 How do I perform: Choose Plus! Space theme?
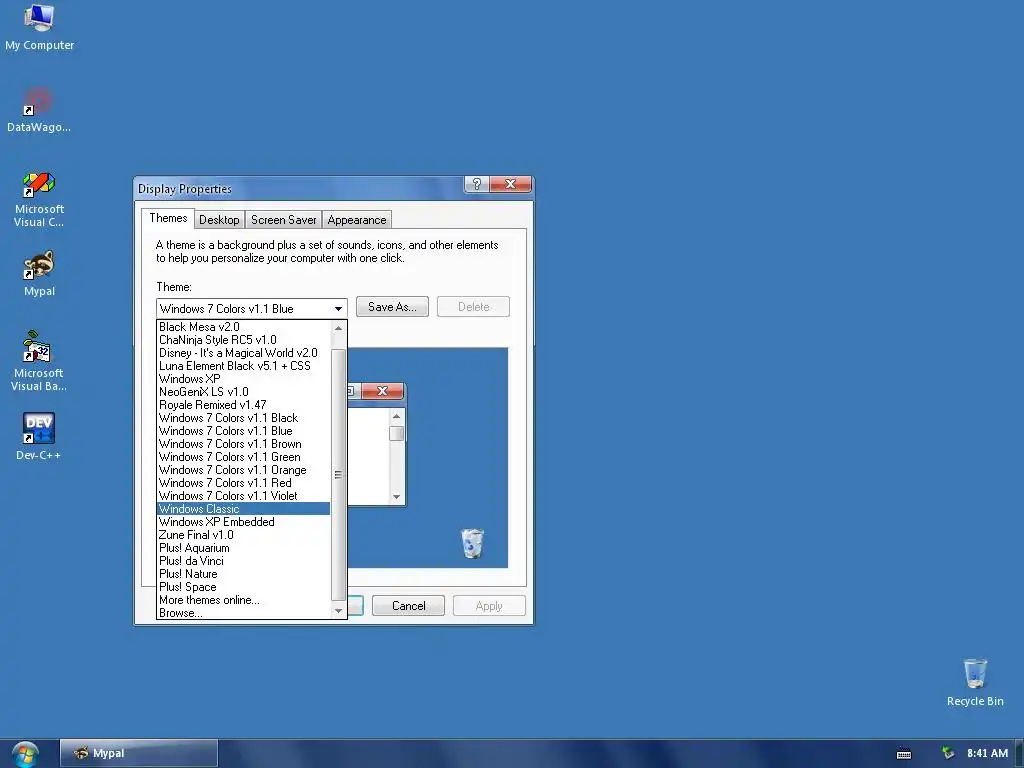pyautogui.click(x=244, y=587)
